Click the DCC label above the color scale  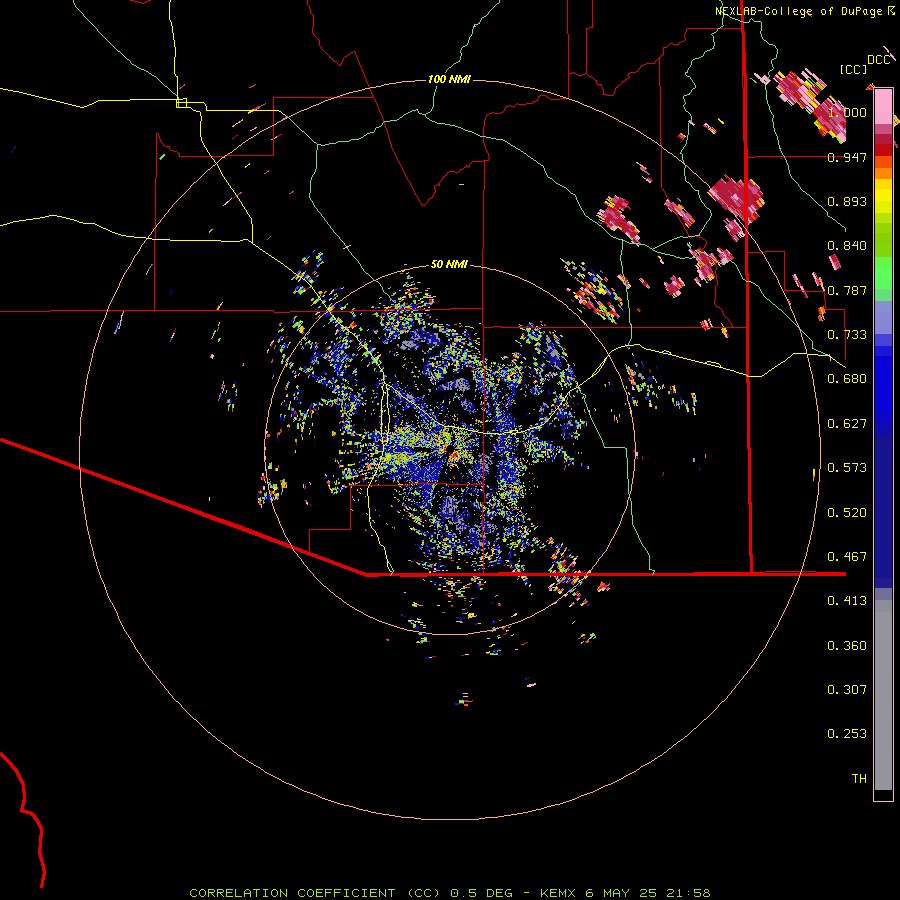tap(879, 60)
